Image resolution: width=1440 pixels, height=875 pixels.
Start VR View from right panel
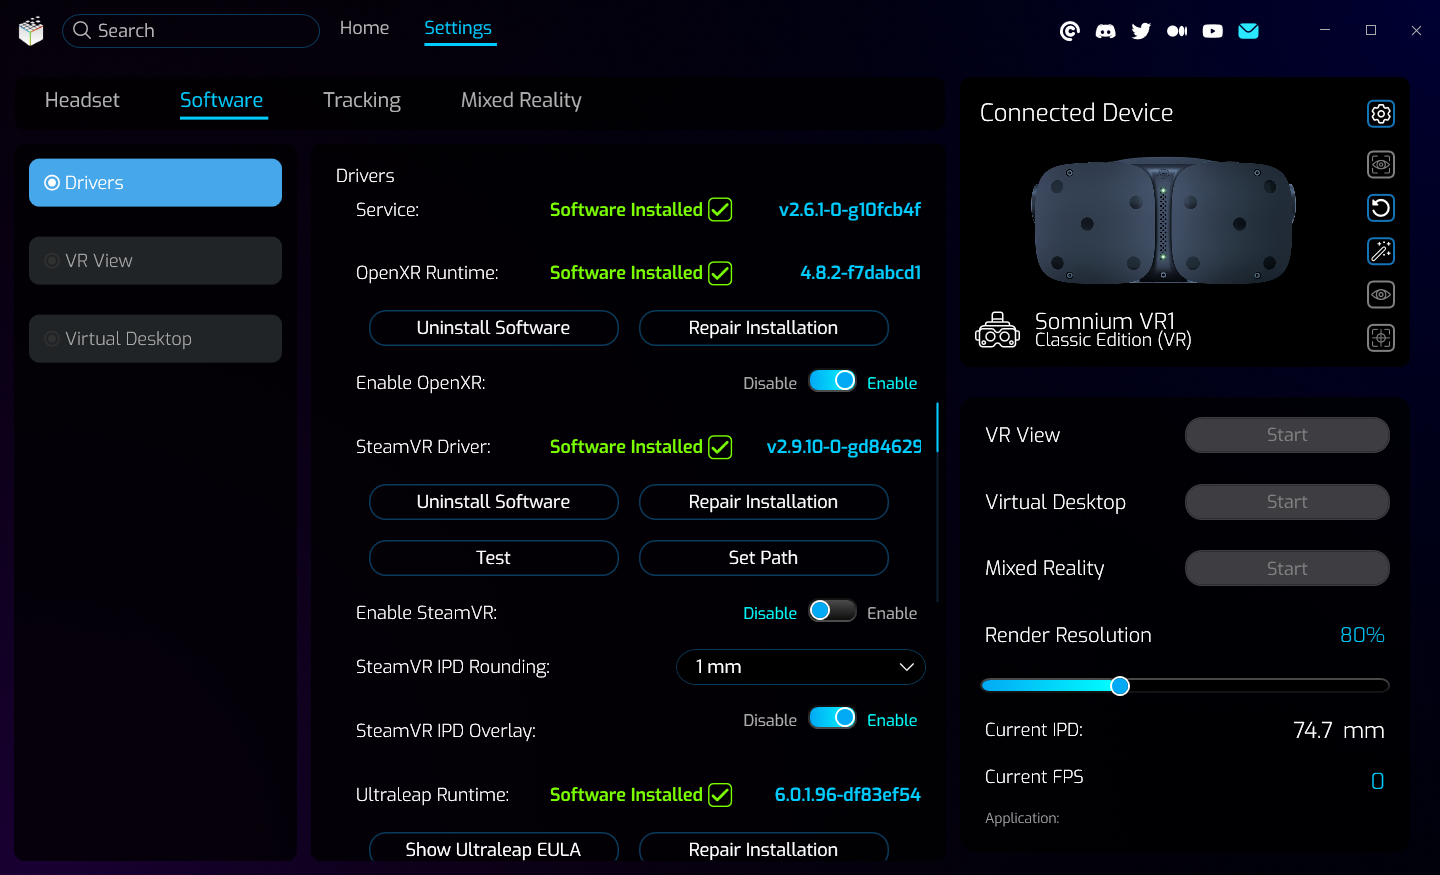(x=1287, y=435)
